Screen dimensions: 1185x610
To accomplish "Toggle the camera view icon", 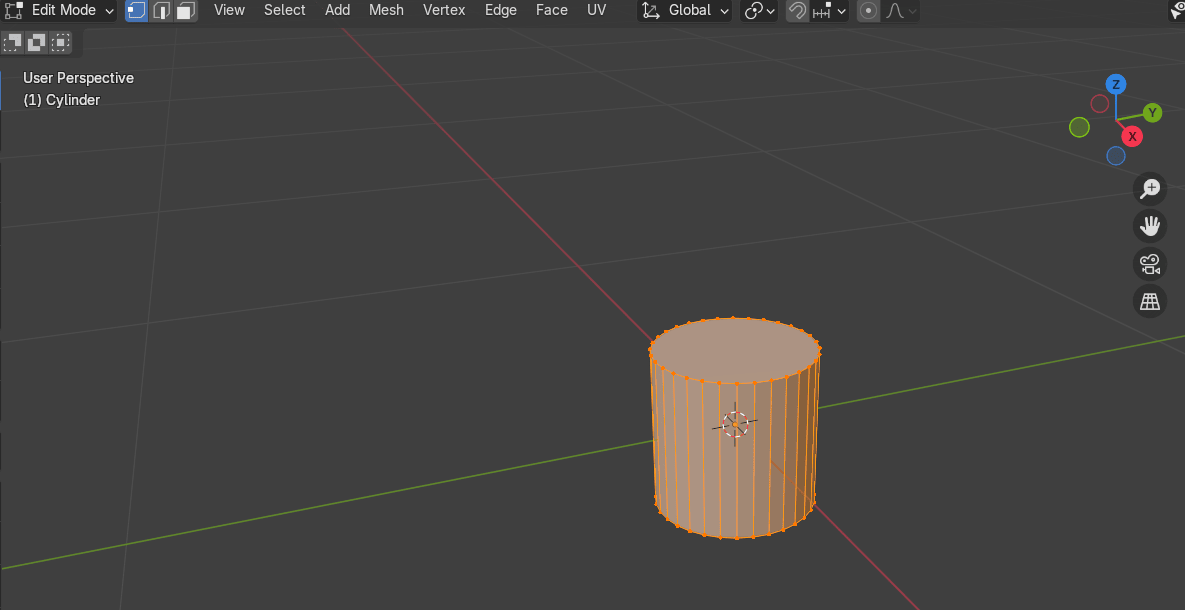I will (x=1150, y=264).
